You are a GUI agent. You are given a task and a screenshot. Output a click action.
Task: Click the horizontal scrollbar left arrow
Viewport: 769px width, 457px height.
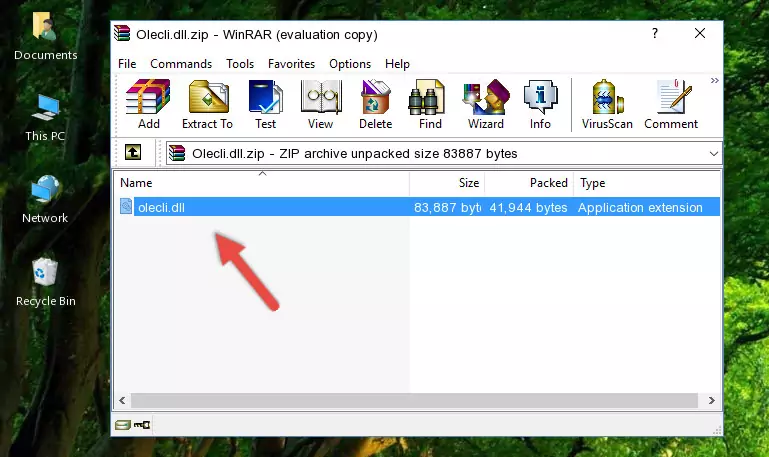point(123,401)
